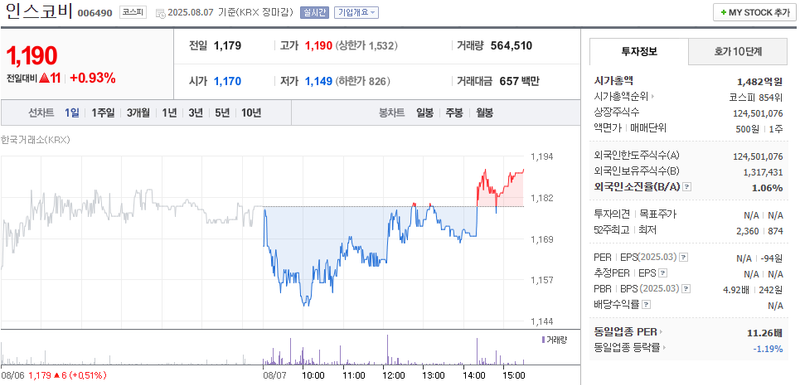Open the 시가총액순위 arrow link
Viewport: 800px width, 385px height.
click(653, 96)
